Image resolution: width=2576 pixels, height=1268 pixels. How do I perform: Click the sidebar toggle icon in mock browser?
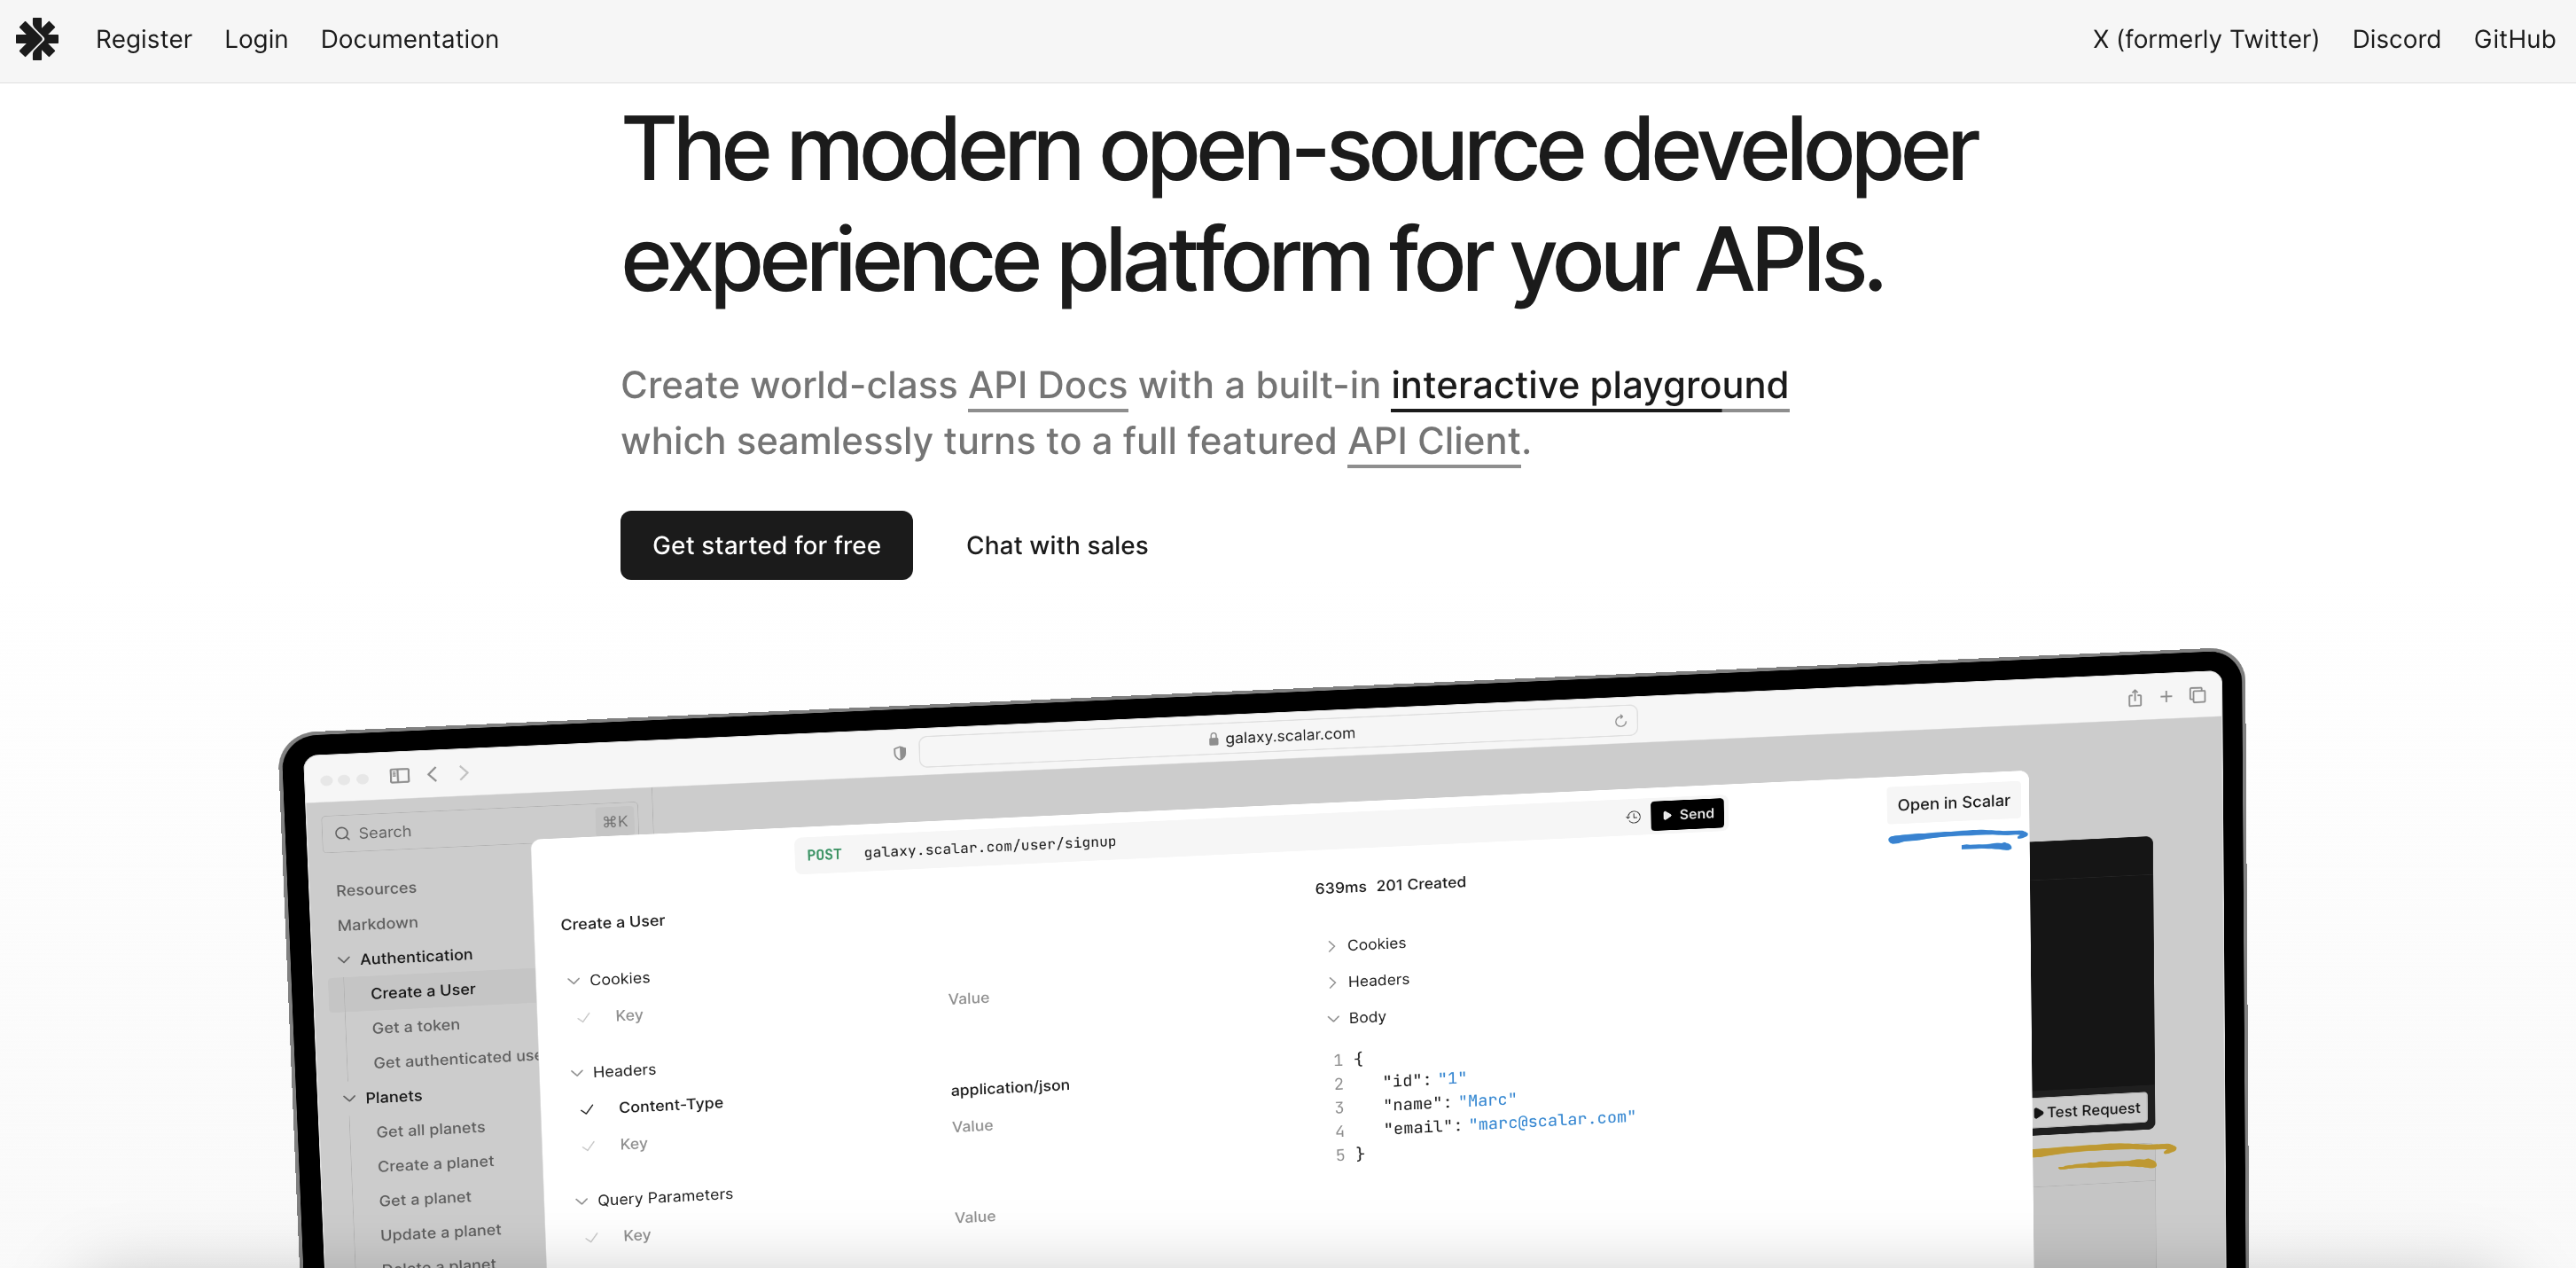pyautogui.click(x=399, y=775)
